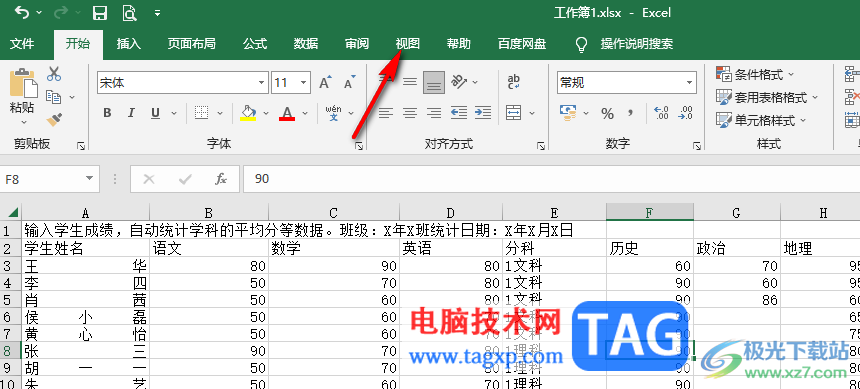Viewport: 860px width, 389px height.
Task: Toggle Bold formatting
Action: click(x=108, y=113)
